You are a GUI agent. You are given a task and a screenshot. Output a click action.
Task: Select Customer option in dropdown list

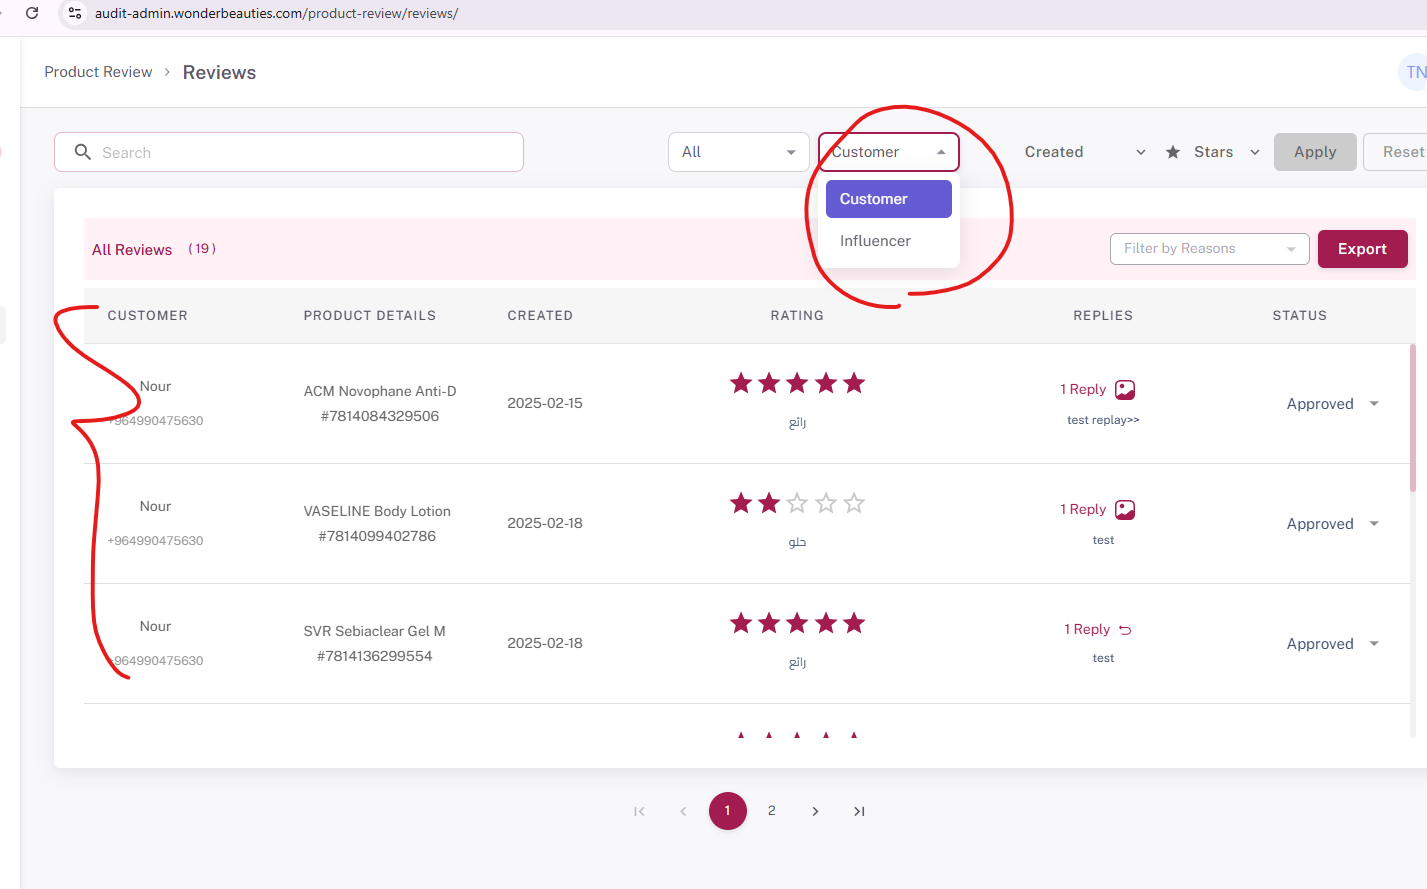pyautogui.click(x=888, y=199)
